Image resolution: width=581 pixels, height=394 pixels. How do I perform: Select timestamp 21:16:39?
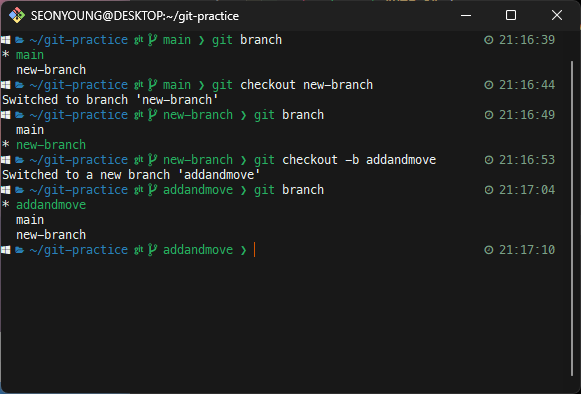527,40
